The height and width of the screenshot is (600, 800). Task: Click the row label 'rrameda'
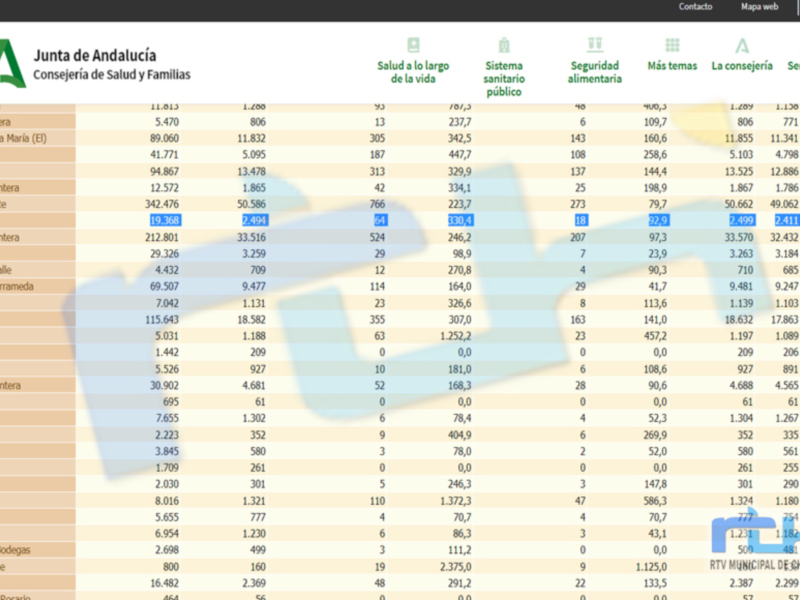[x=17, y=286]
